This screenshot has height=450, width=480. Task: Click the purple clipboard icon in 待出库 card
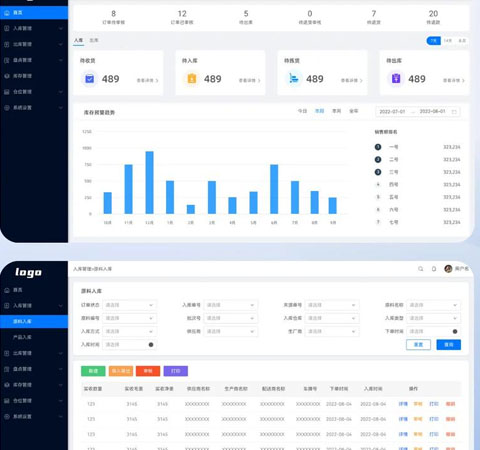pyautogui.click(x=396, y=79)
